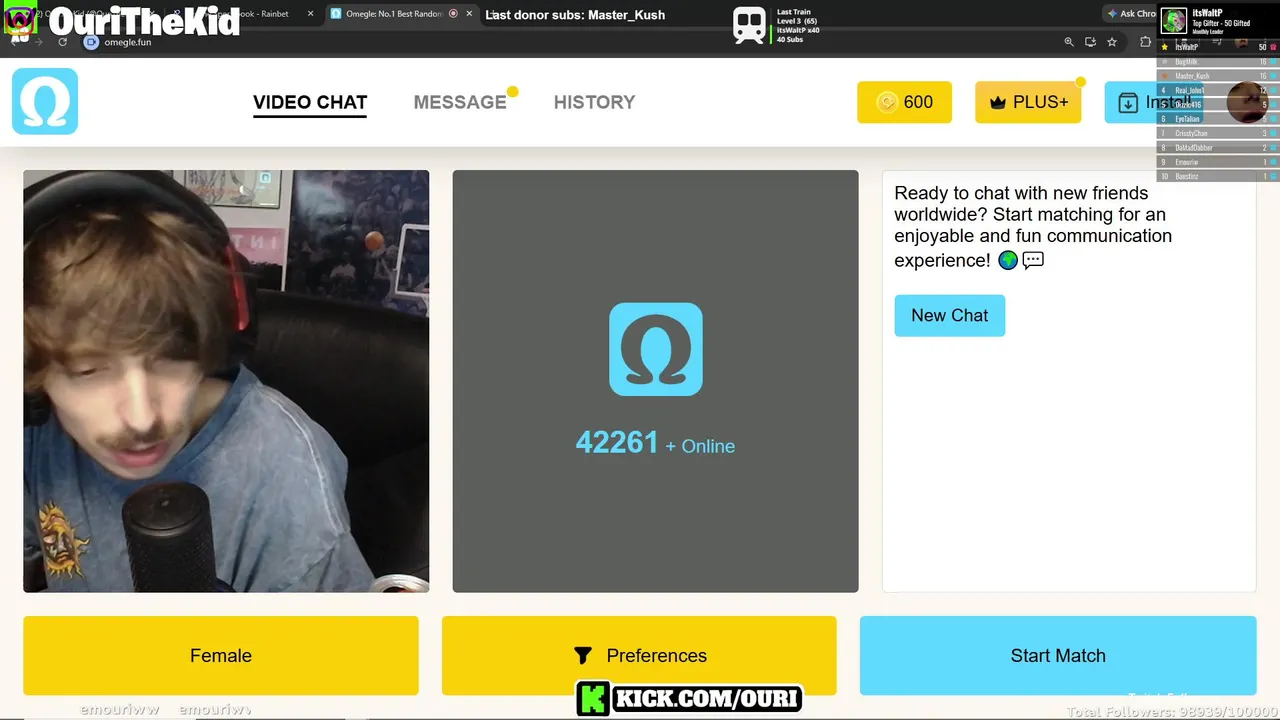Open the PLUS+ crown upgrade button
This screenshot has width=1280, height=720.
pos(1028,102)
